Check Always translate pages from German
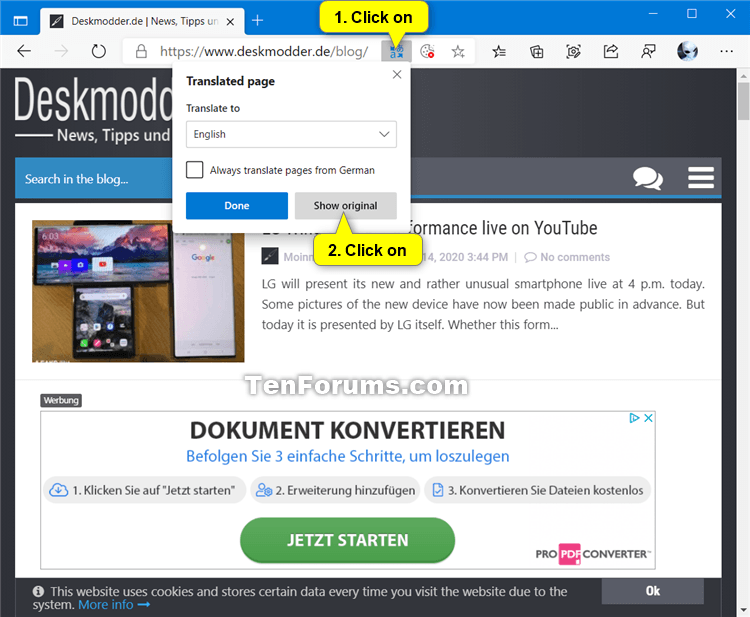 [195, 170]
